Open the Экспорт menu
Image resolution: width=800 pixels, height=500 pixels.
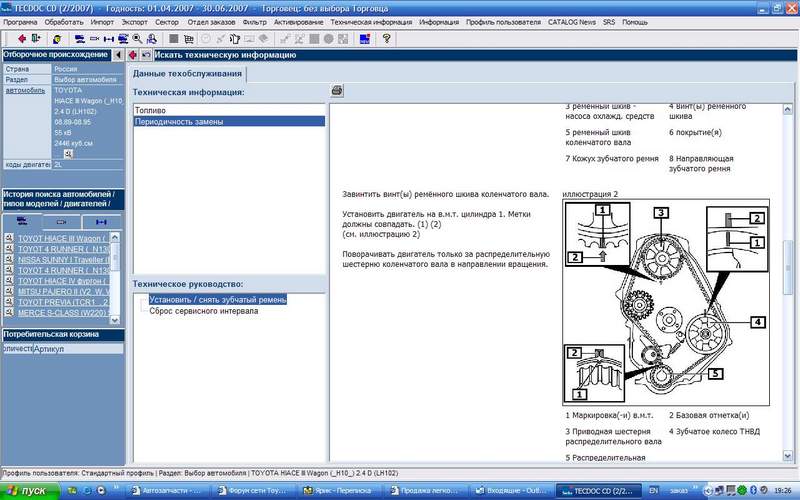tap(133, 21)
